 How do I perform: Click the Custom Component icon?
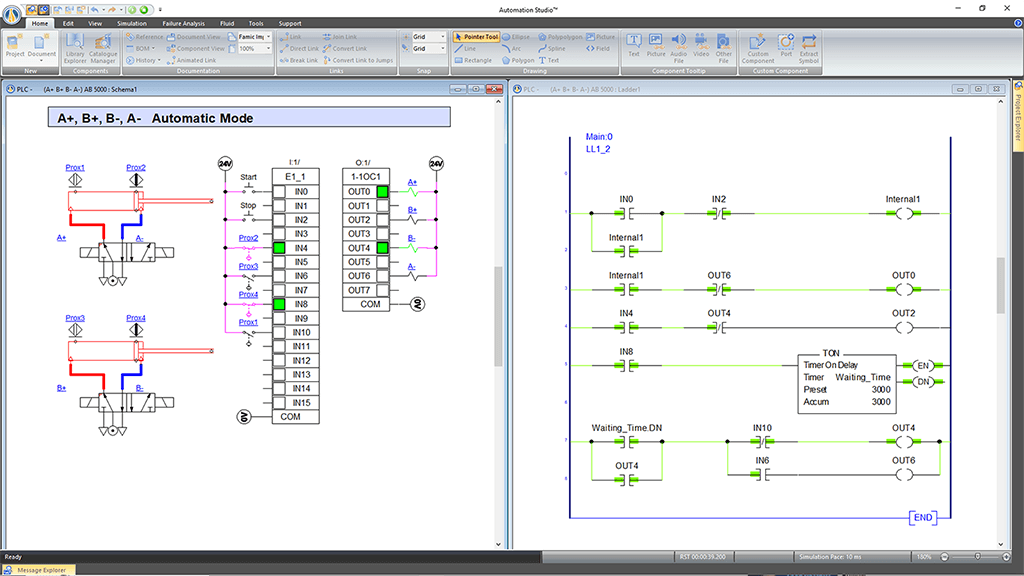pyautogui.click(x=758, y=47)
